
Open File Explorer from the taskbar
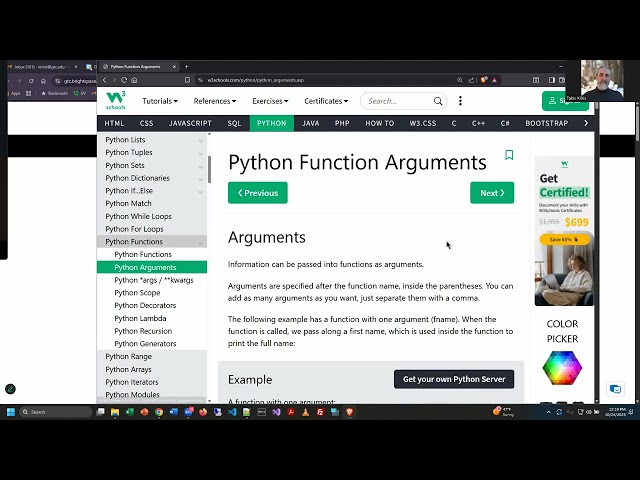[115, 412]
